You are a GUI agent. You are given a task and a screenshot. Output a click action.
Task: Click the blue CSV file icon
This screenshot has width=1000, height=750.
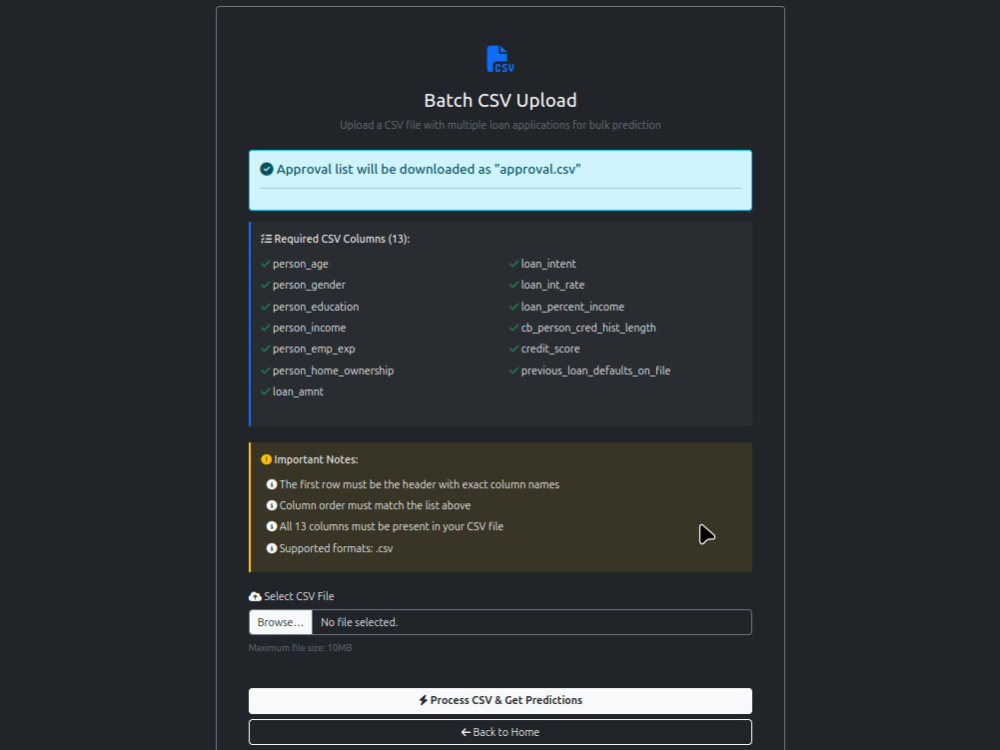pos(500,59)
